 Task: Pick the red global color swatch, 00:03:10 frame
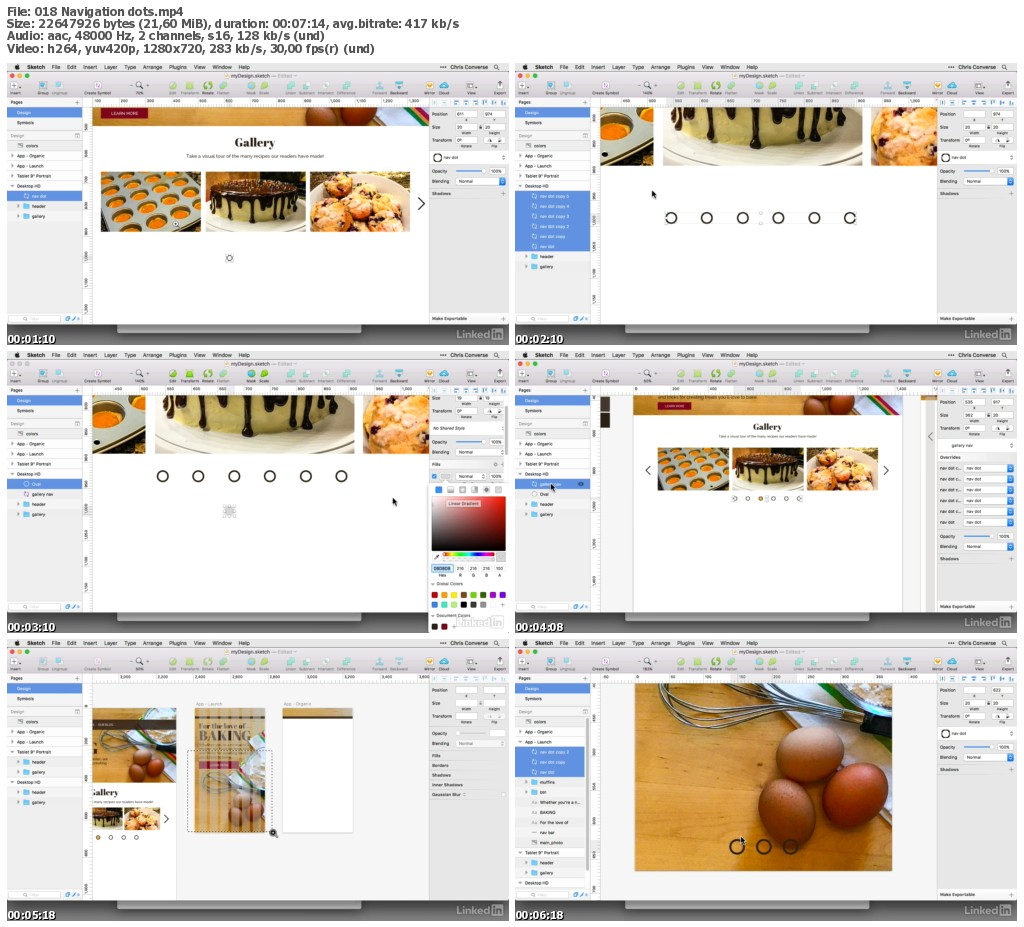point(435,595)
